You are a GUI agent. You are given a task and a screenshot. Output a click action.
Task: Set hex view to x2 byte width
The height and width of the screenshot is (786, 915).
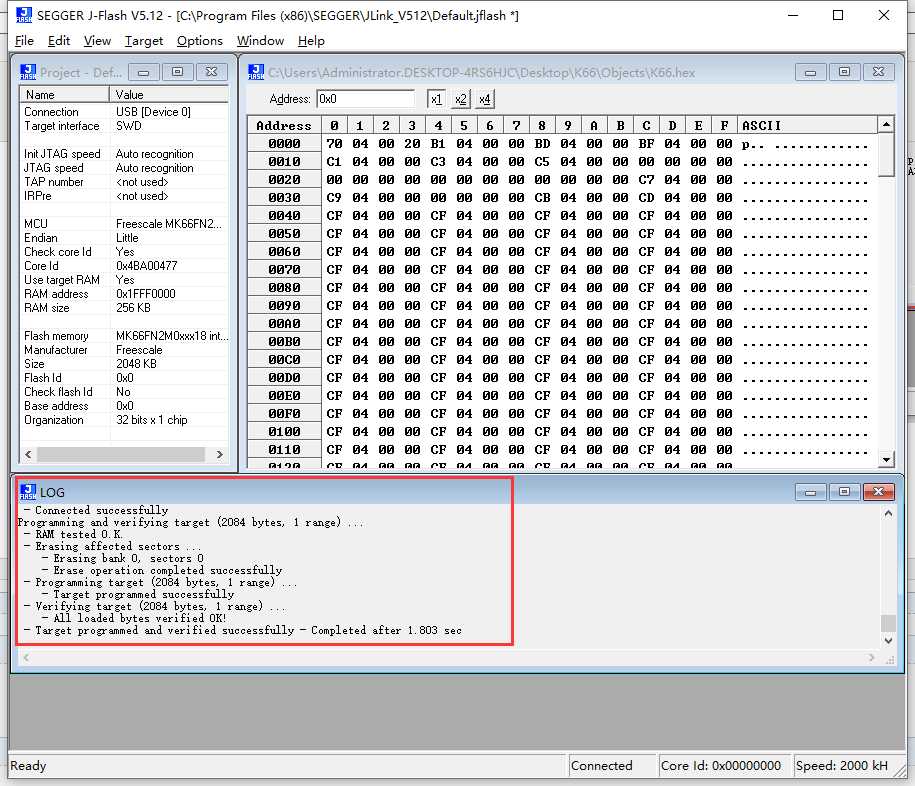[x=460, y=99]
